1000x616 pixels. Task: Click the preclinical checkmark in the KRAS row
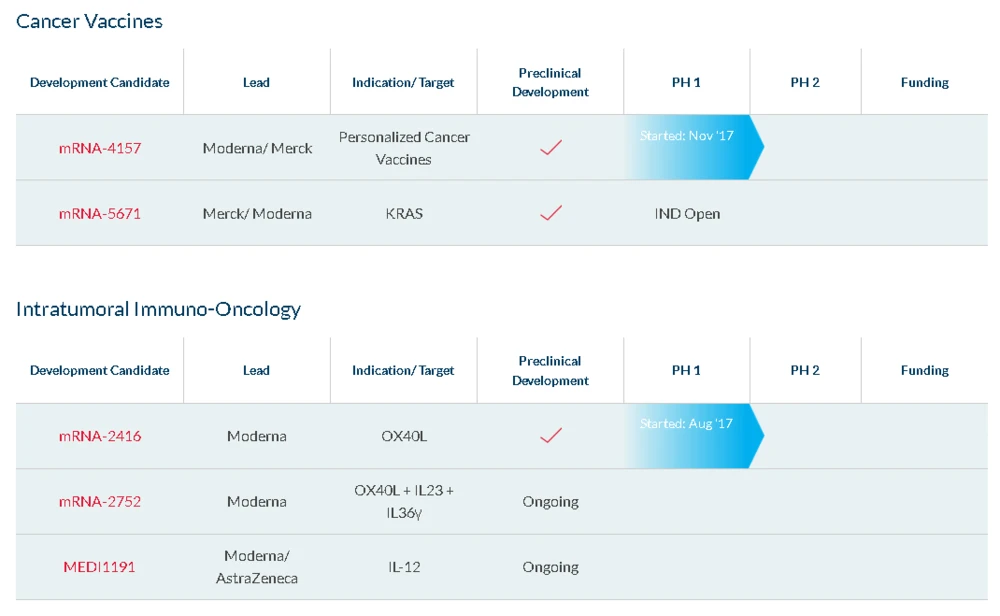(x=550, y=213)
